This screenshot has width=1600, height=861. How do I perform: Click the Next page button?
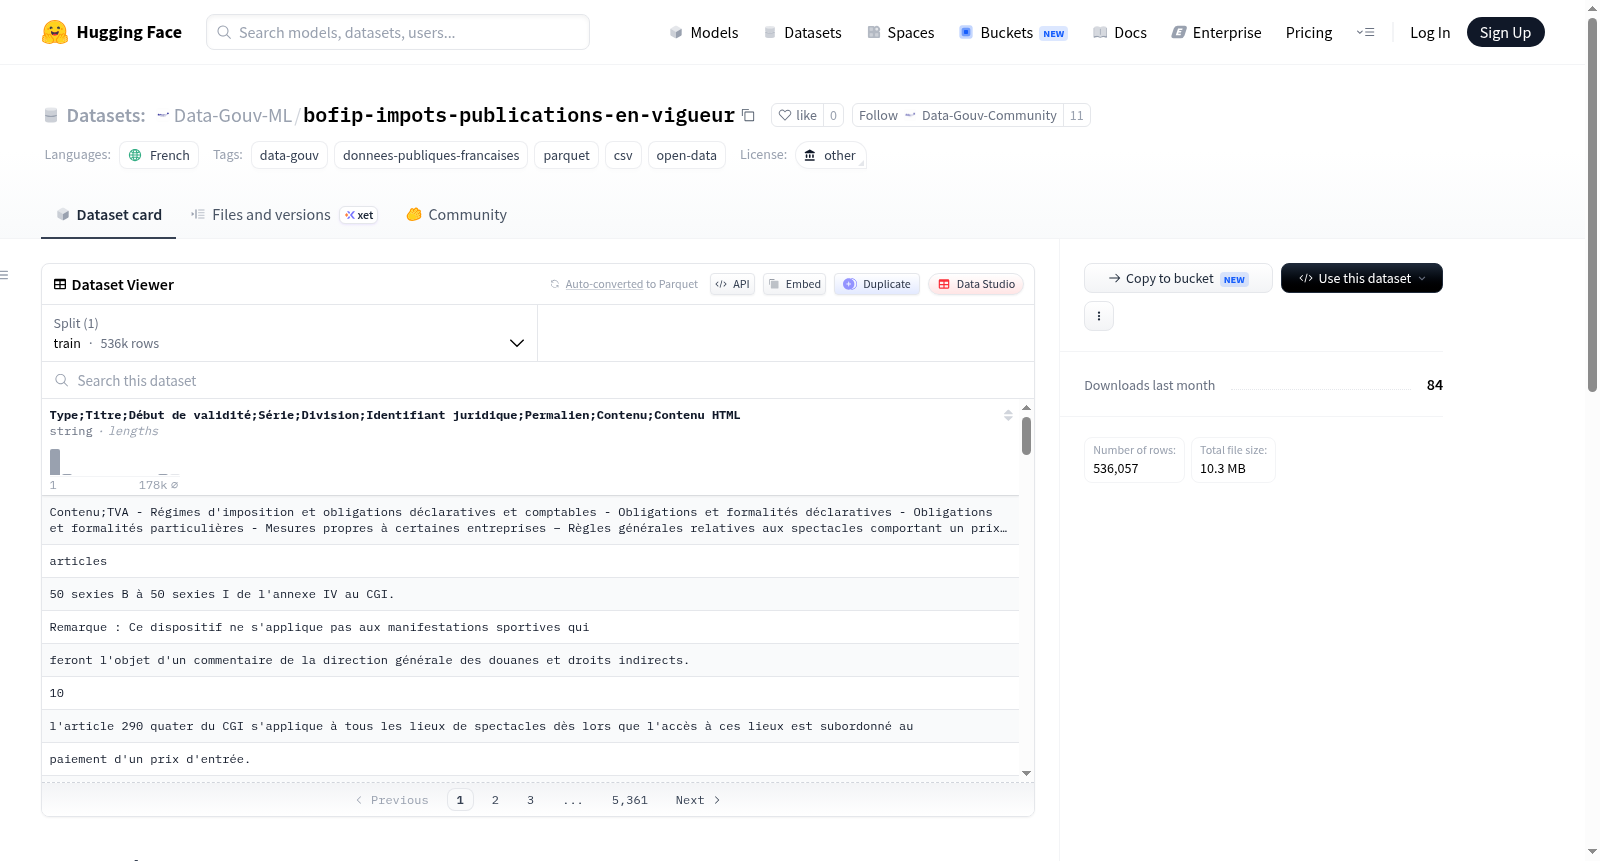[698, 800]
